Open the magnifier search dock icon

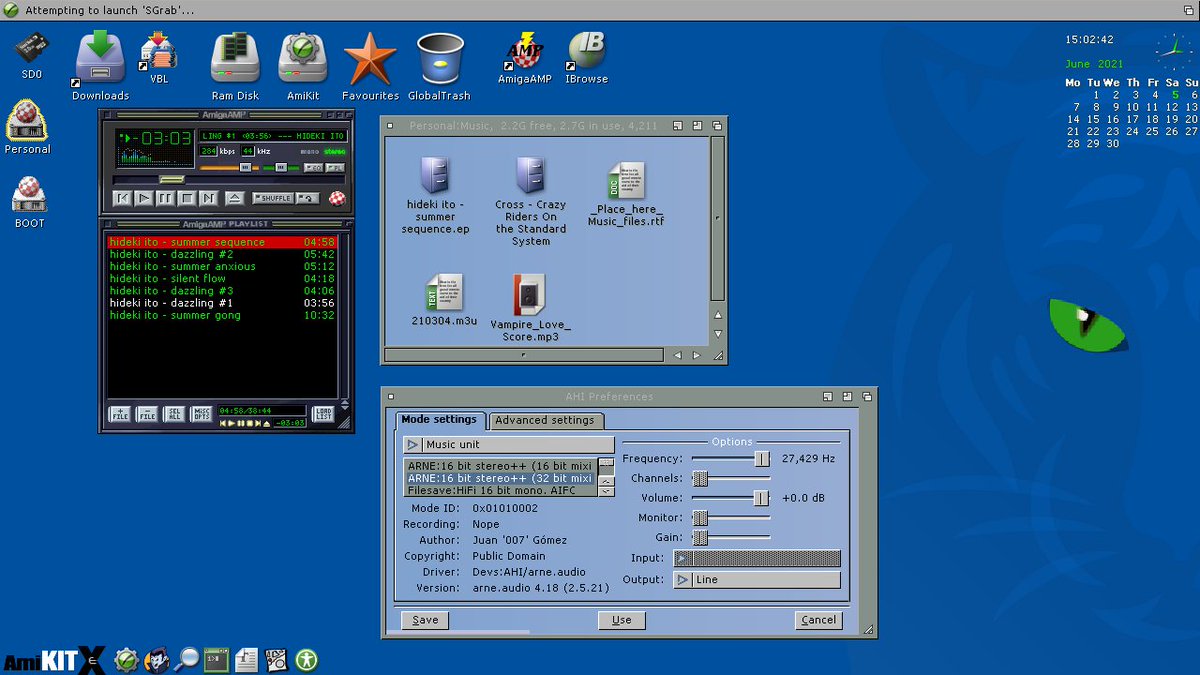click(186, 659)
